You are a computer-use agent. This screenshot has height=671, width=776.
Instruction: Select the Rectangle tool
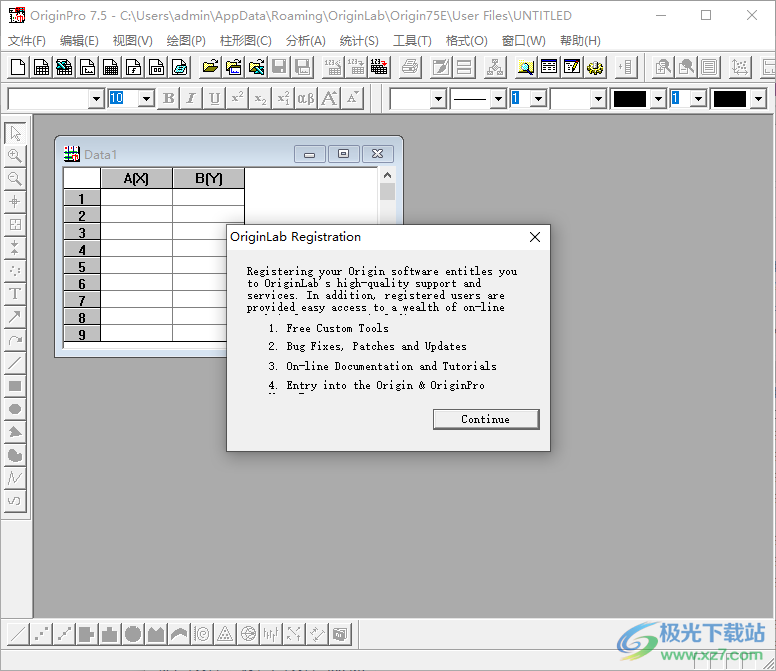[x=15, y=386]
